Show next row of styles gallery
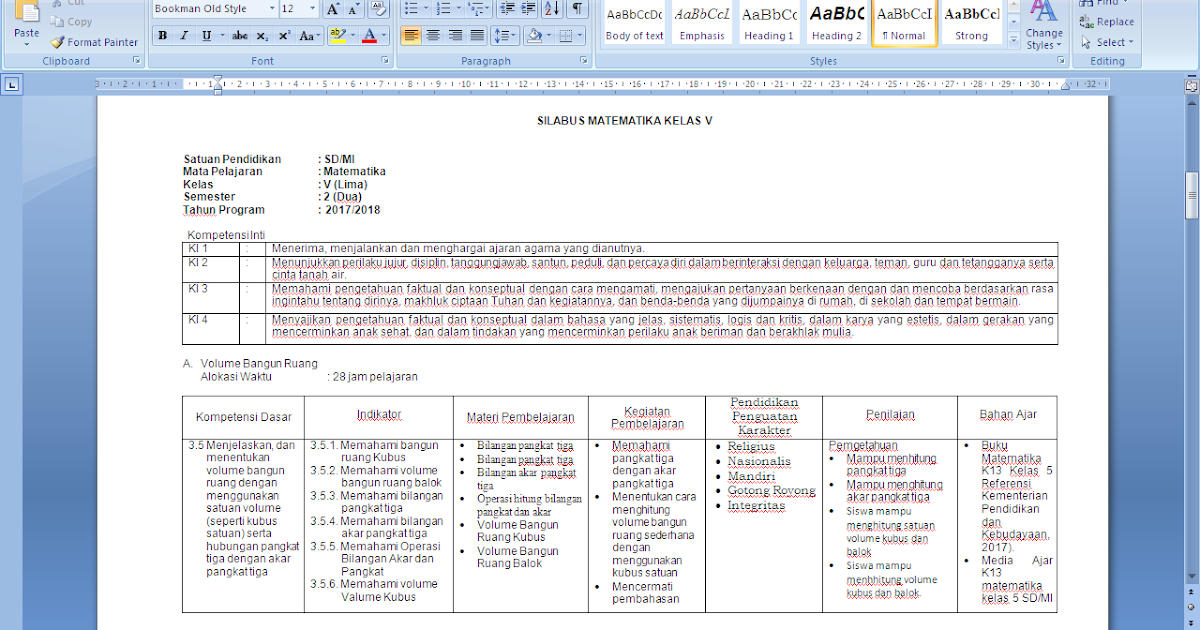The width and height of the screenshot is (1200, 630). tap(1015, 22)
